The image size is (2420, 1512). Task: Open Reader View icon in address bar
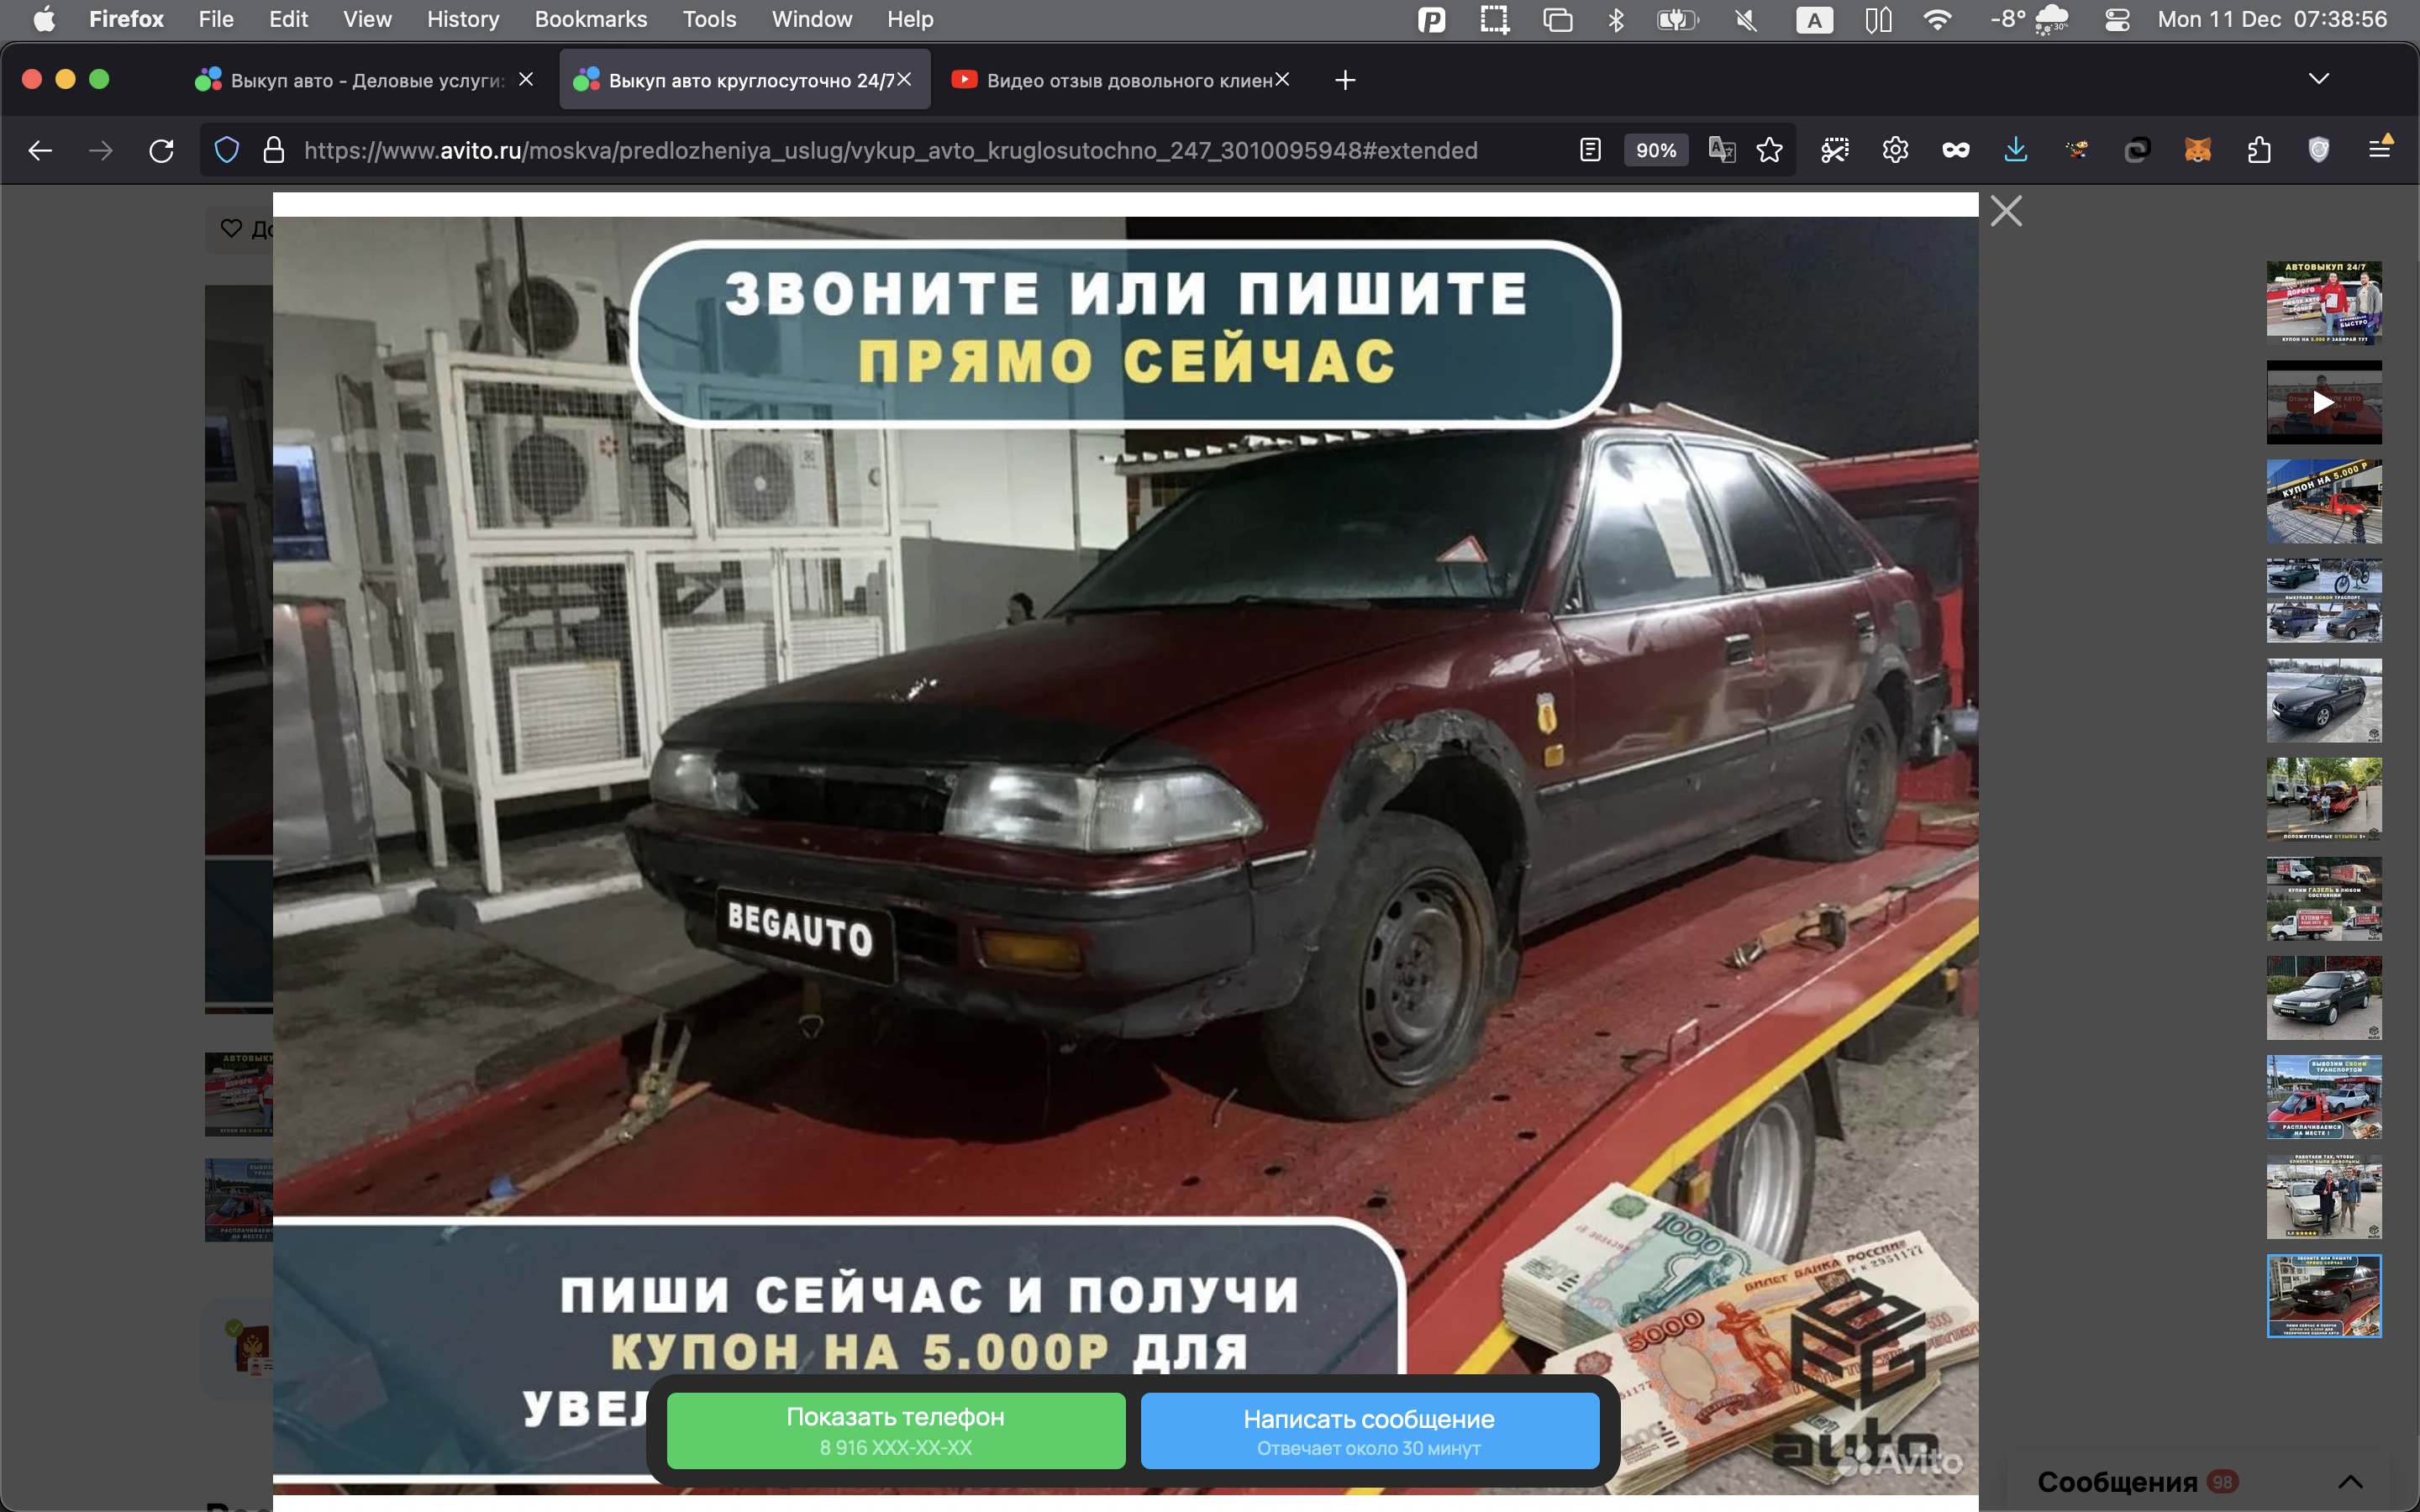[1590, 150]
